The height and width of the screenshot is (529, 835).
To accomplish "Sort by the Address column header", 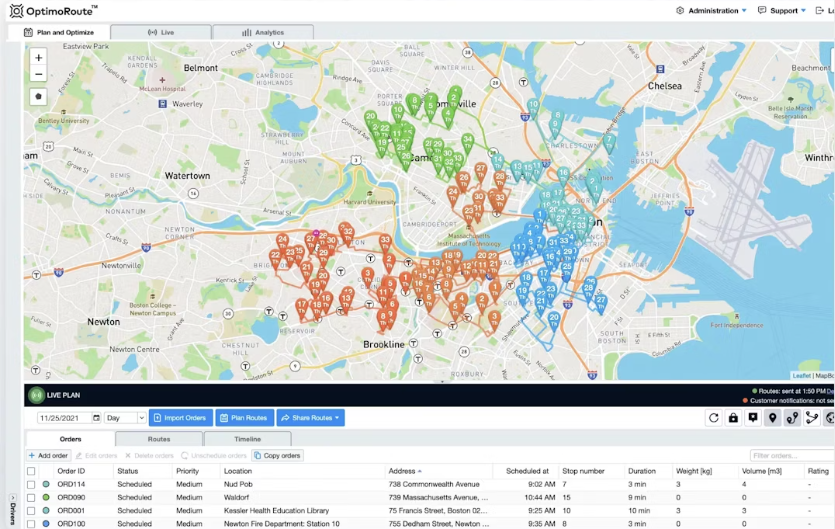I will pyautogui.click(x=405, y=471).
